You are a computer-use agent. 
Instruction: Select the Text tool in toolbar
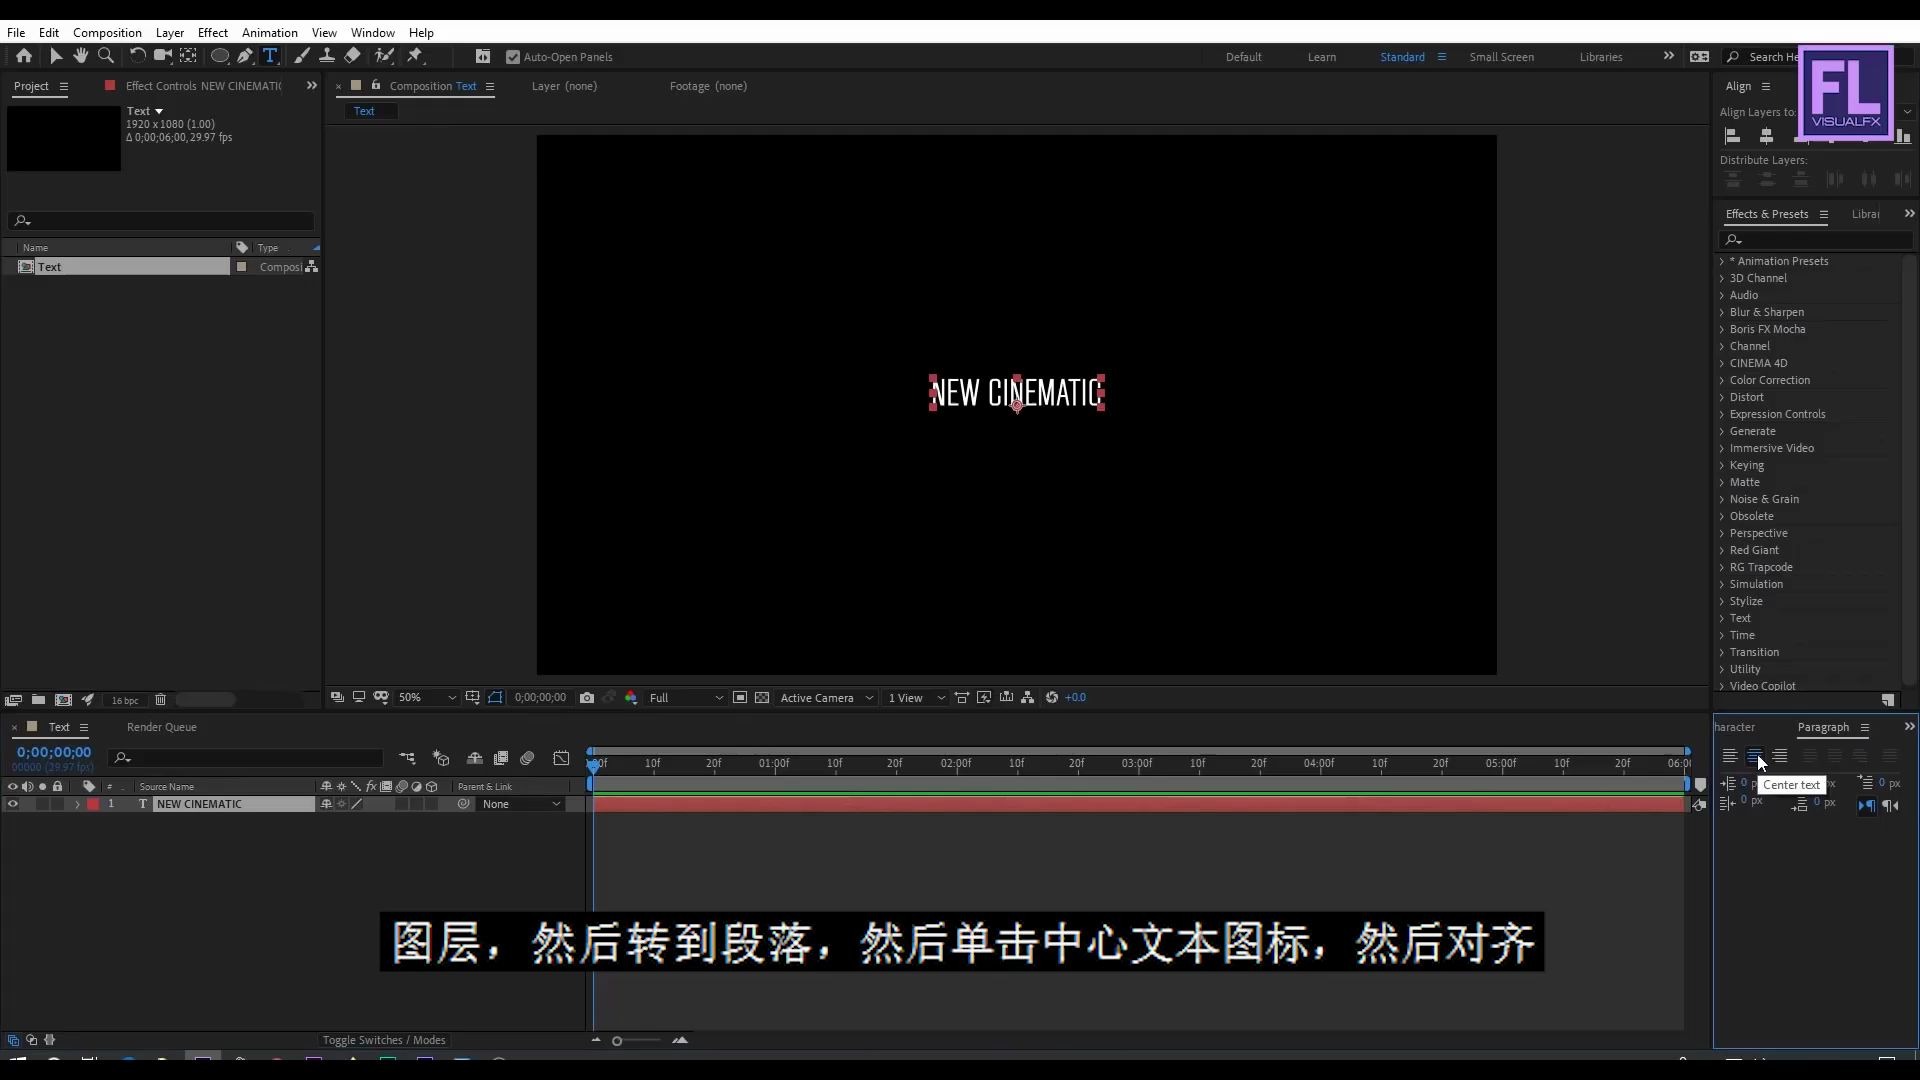[x=269, y=55]
